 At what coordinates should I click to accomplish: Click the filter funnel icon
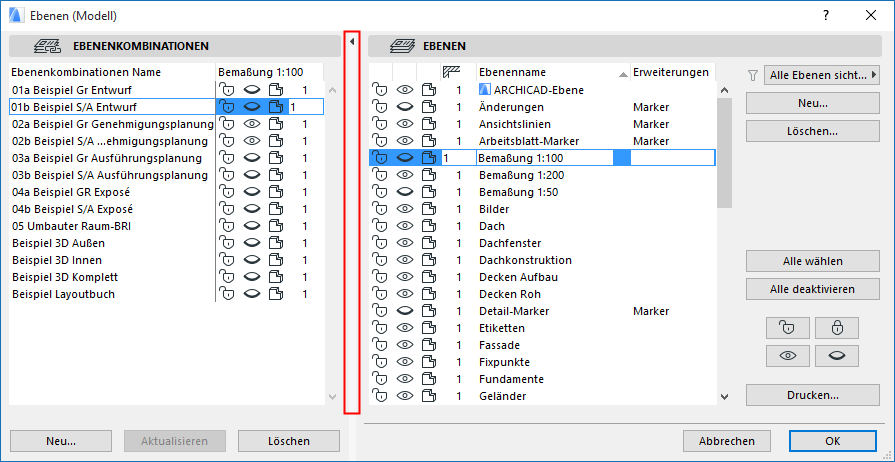tap(753, 75)
